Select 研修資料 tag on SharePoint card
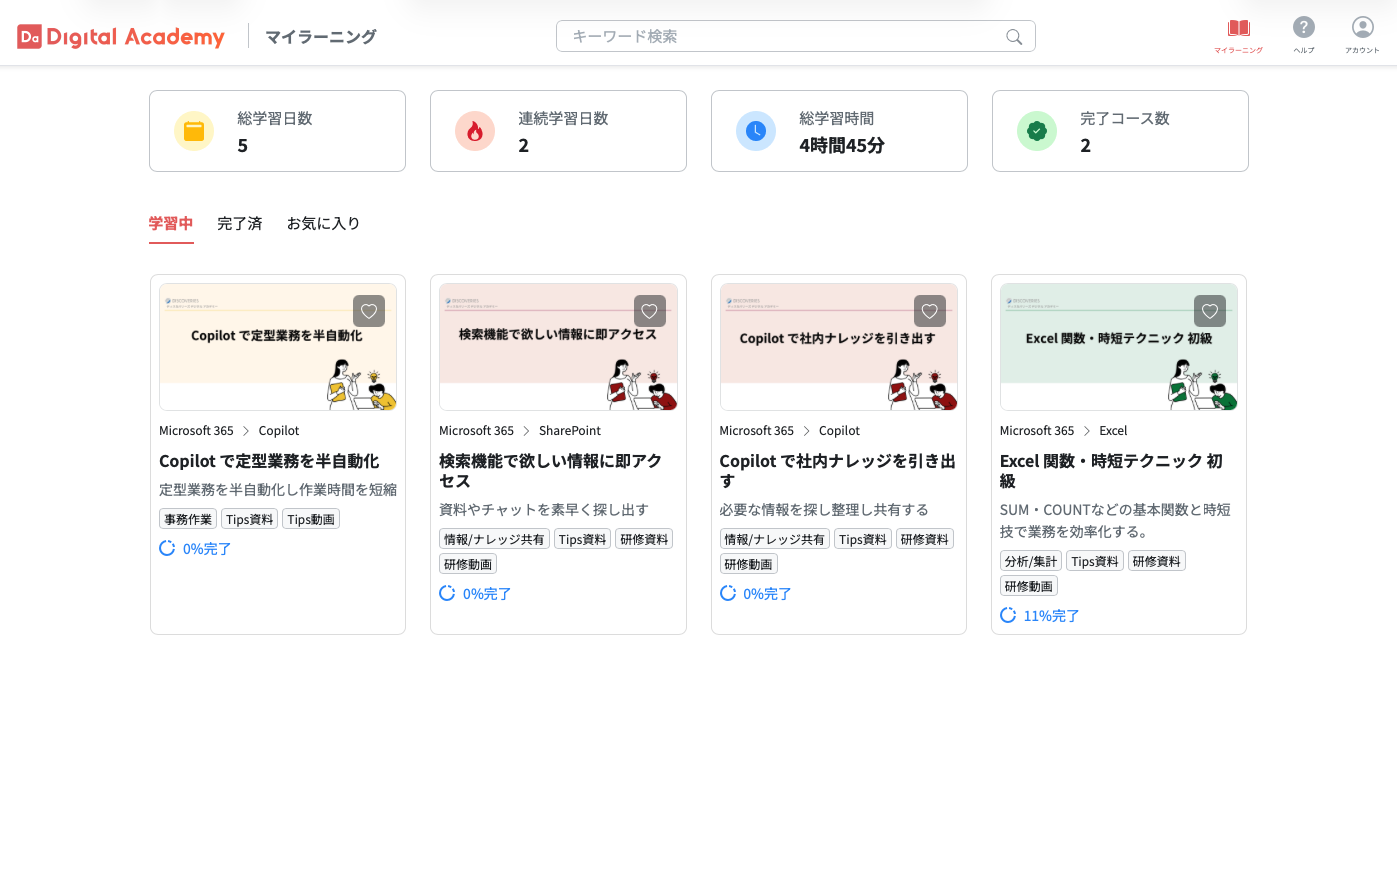The image size is (1397, 890). tap(644, 539)
